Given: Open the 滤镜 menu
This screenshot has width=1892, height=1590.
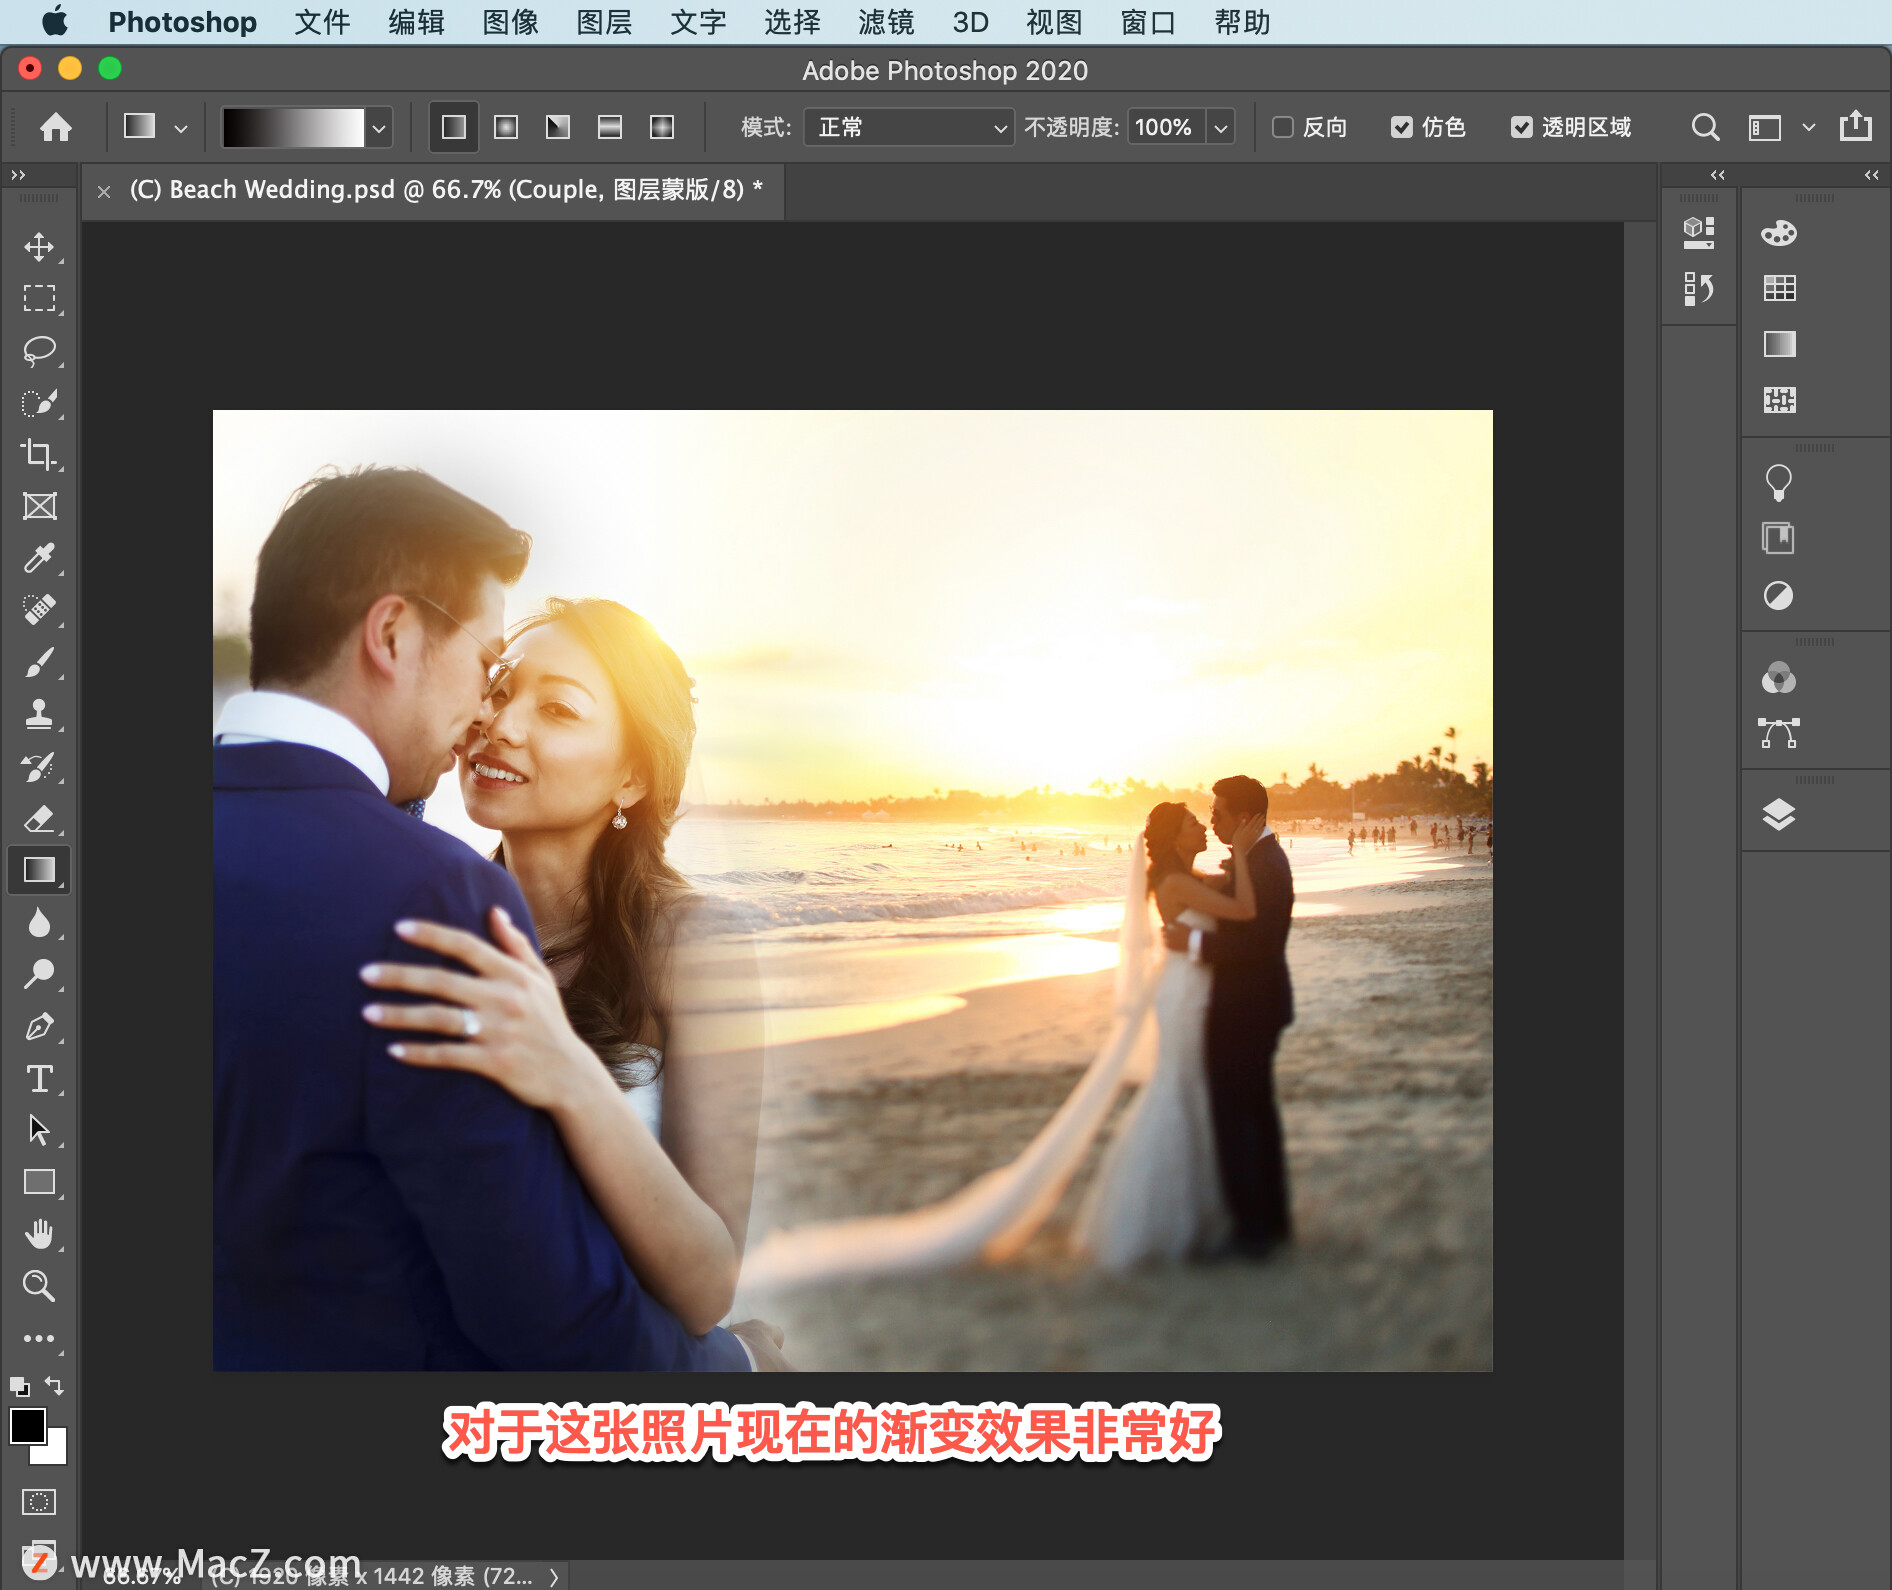Looking at the screenshot, I should [x=886, y=22].
